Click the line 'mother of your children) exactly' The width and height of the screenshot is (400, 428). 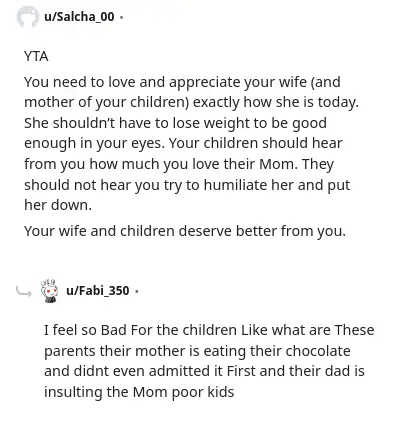[x=191, y=103]
